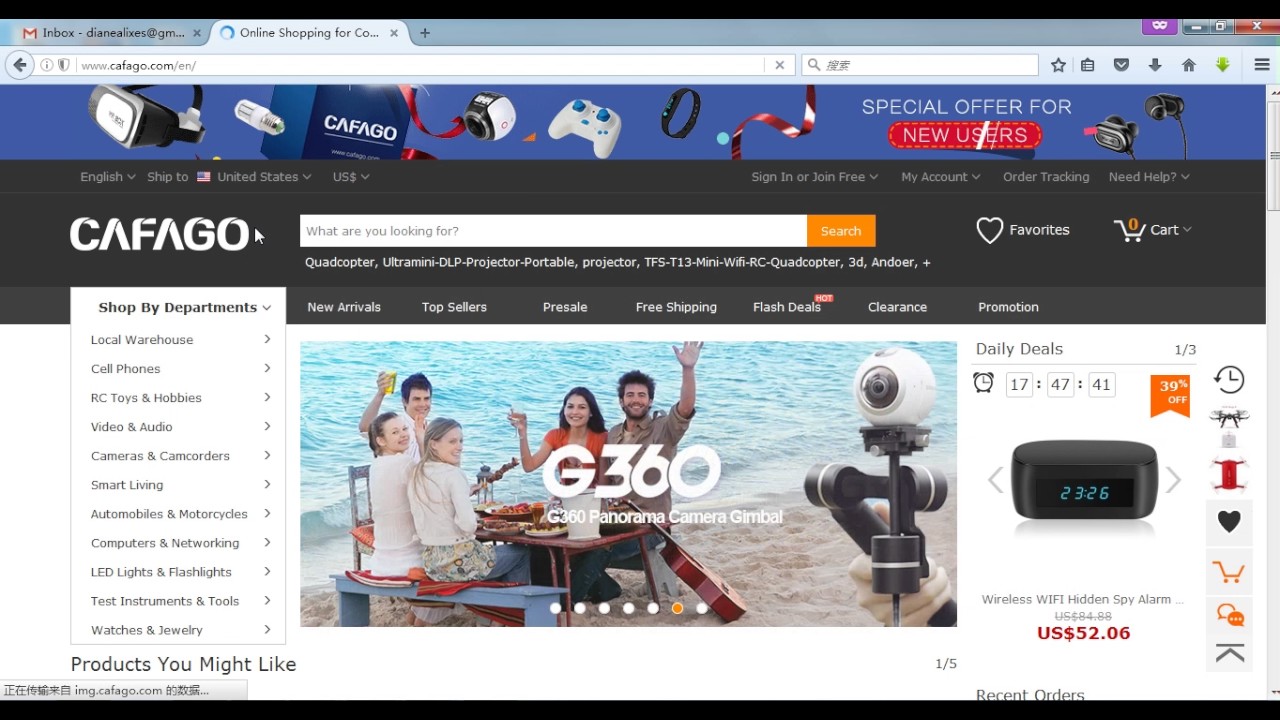Click the green download add-on icon
Screen dimensions: 1280x720
point(1222,65)
